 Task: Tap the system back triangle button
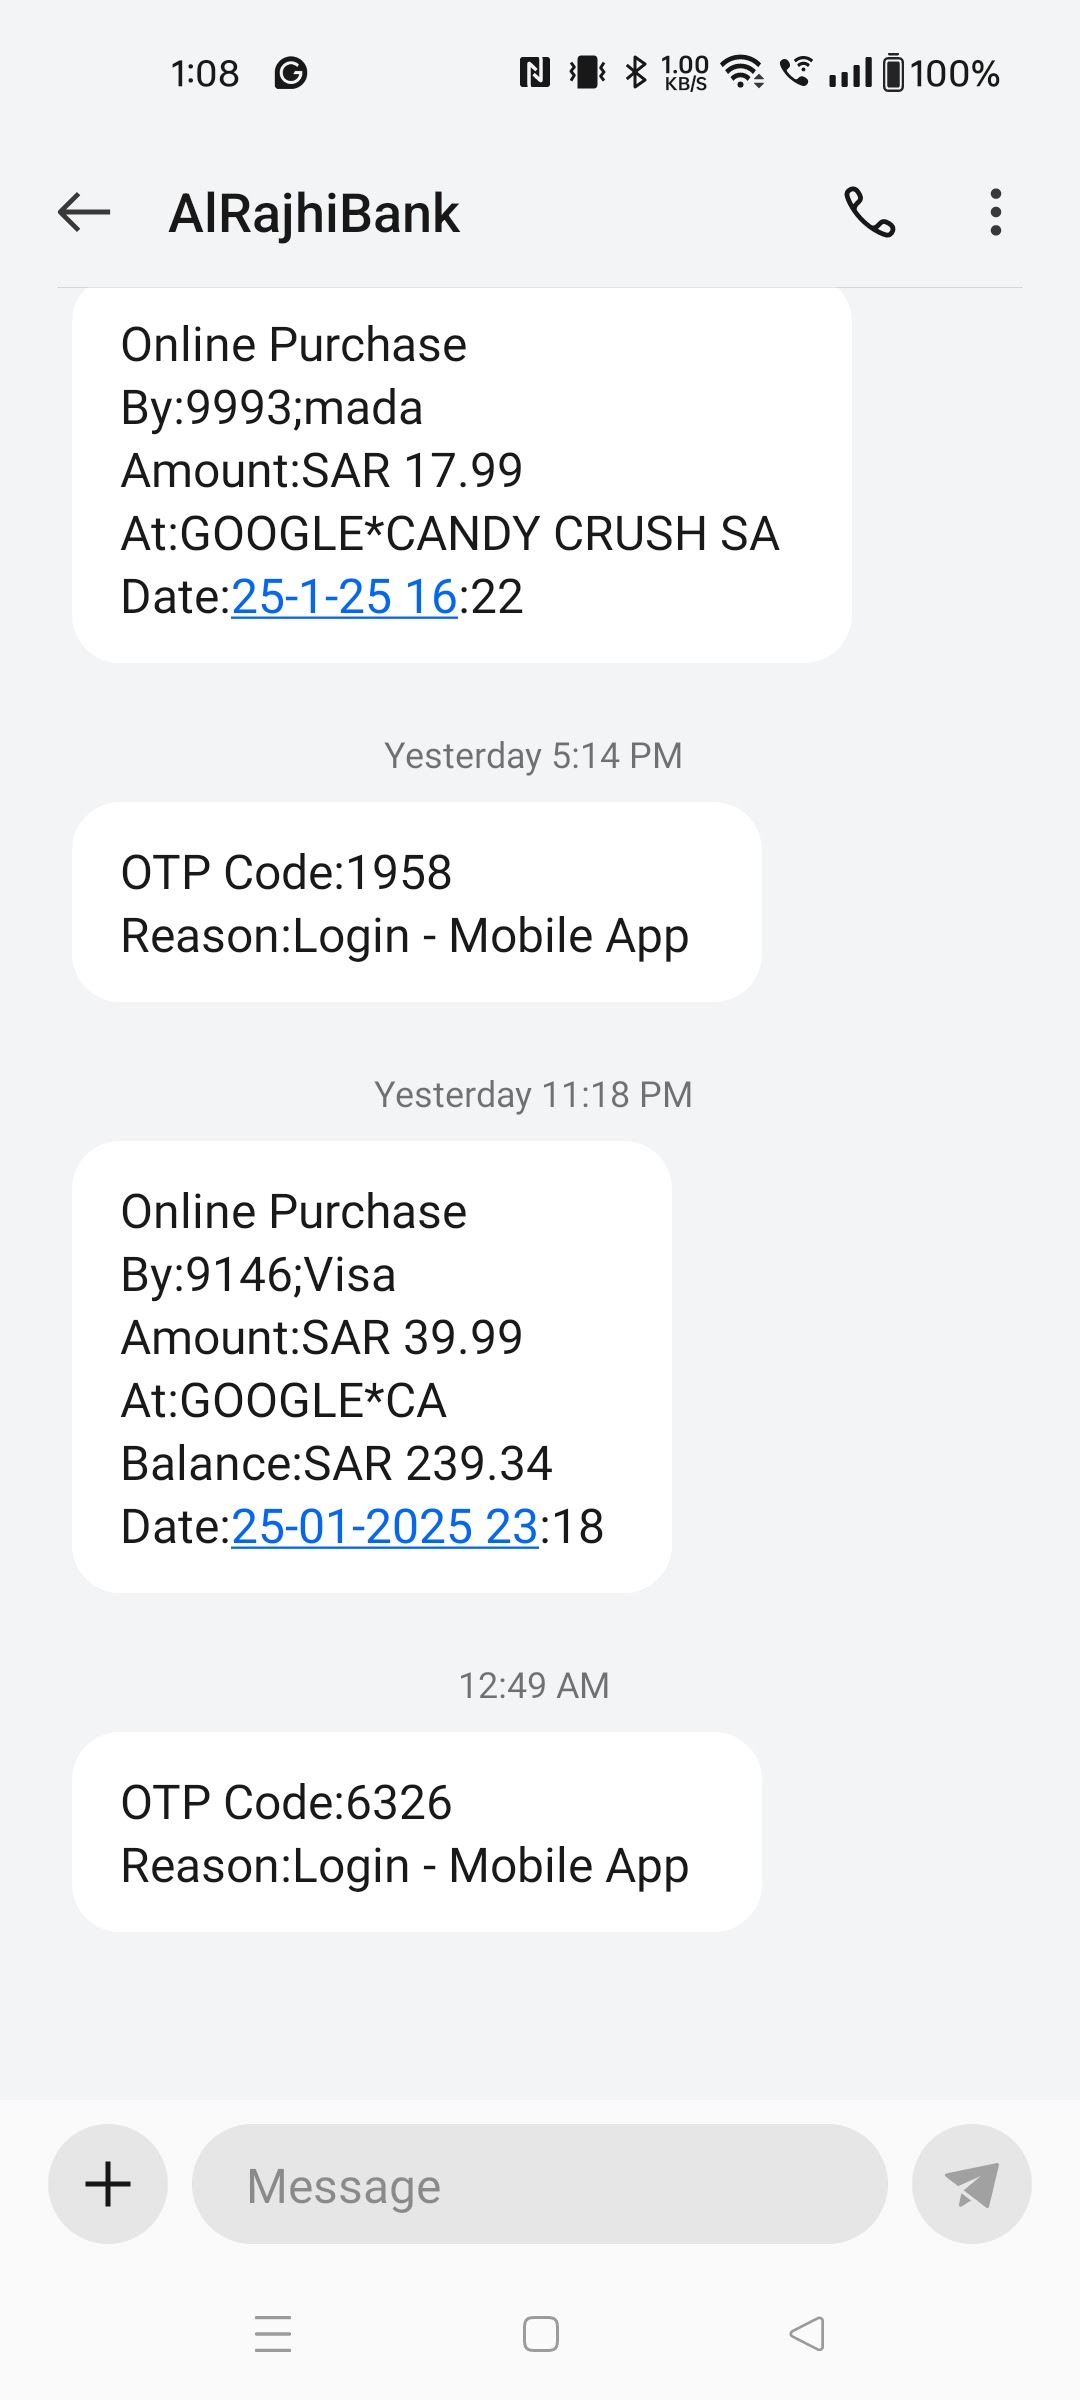click(807, 2334)
